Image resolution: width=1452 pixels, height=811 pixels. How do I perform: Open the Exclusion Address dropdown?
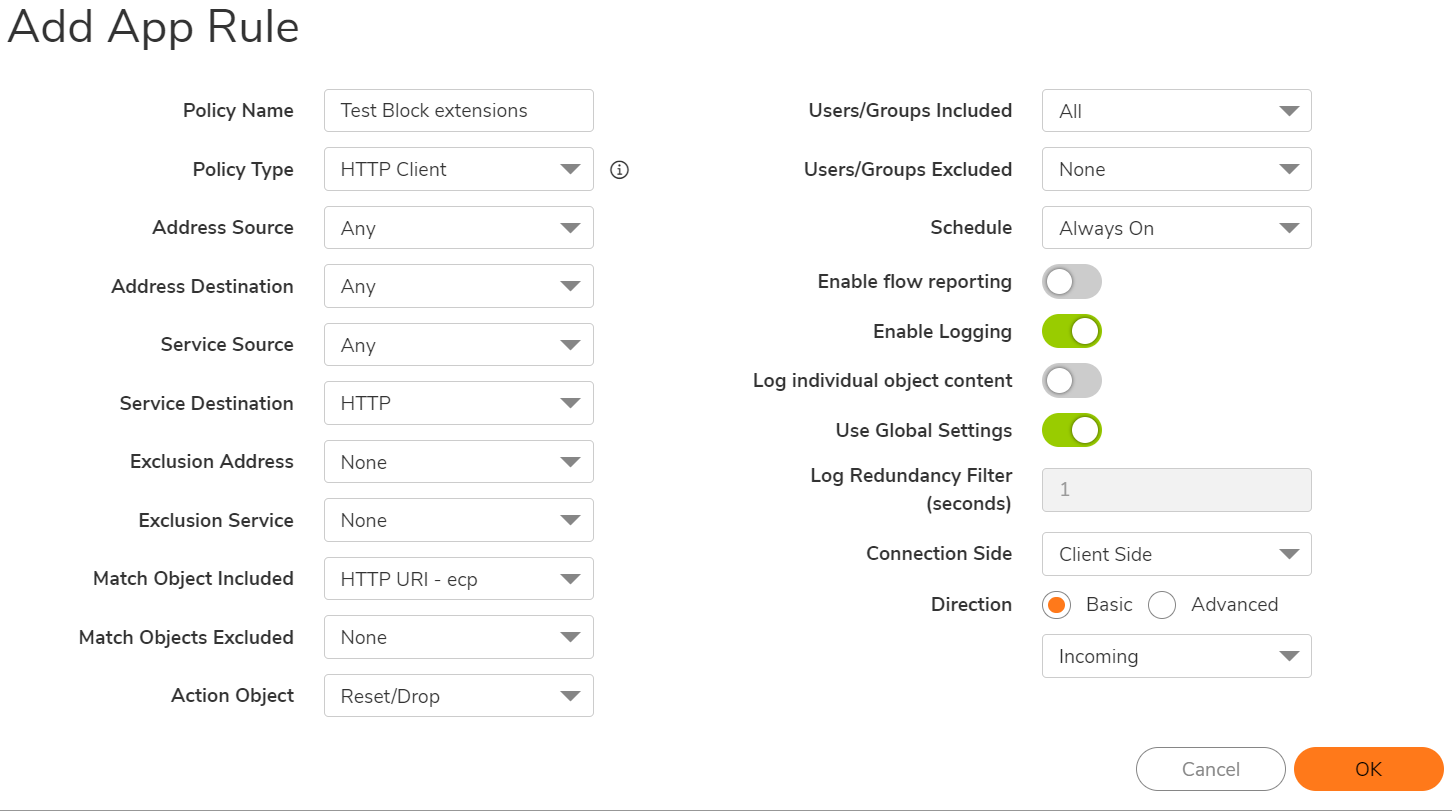pos(459,462)
